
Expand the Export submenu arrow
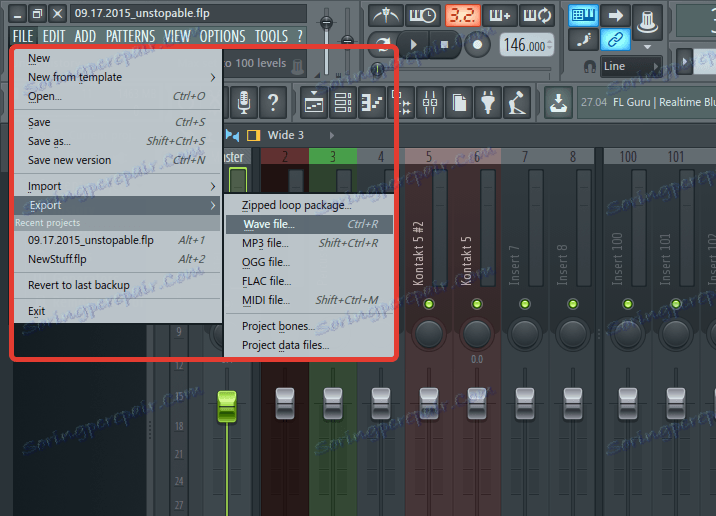point(213,205)
